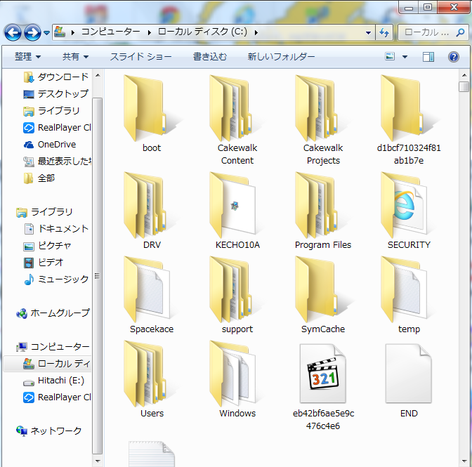Select ドキュメント library

[x=57, y=229]
